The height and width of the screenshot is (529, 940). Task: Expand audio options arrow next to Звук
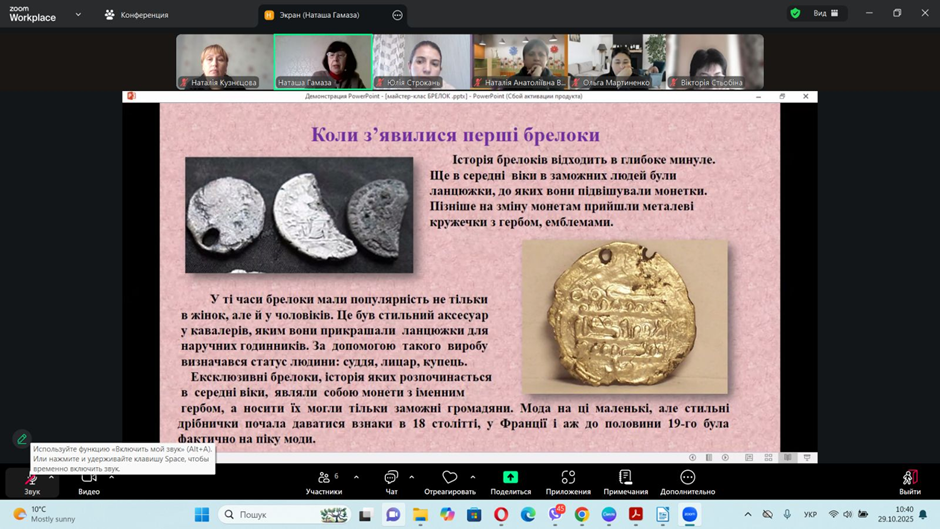click(x=52, y=477)
